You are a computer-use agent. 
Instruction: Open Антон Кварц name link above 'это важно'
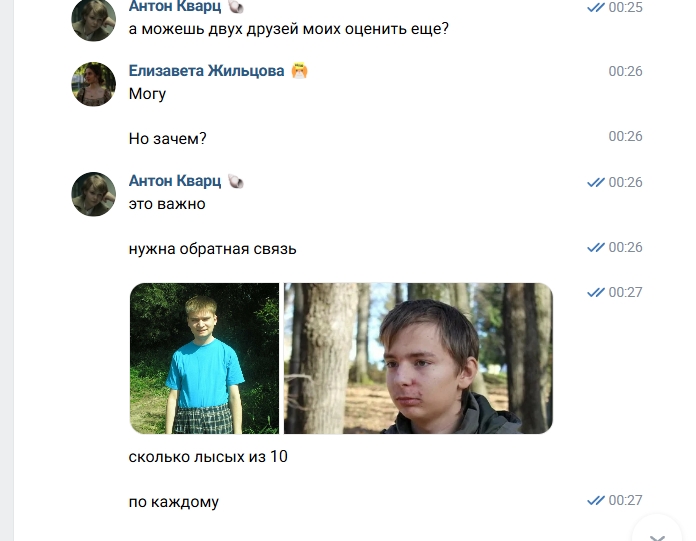[x=175, y=181]
